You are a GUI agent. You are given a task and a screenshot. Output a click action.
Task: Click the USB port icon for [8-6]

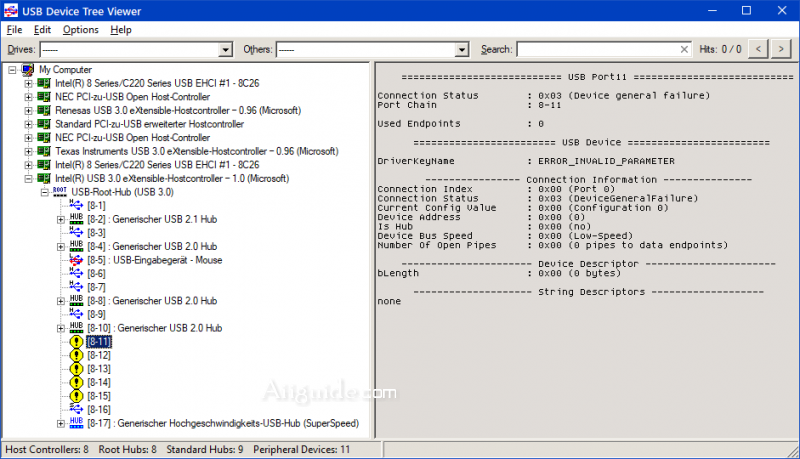pos(76,273)
